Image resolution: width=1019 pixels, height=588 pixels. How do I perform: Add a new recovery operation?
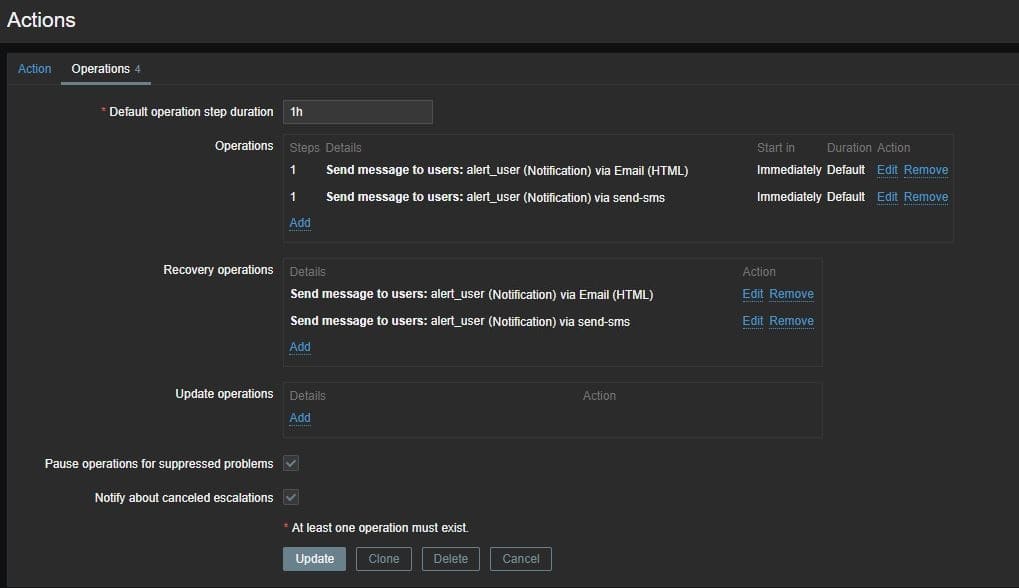pyautogui.click(x=300, y=347)
